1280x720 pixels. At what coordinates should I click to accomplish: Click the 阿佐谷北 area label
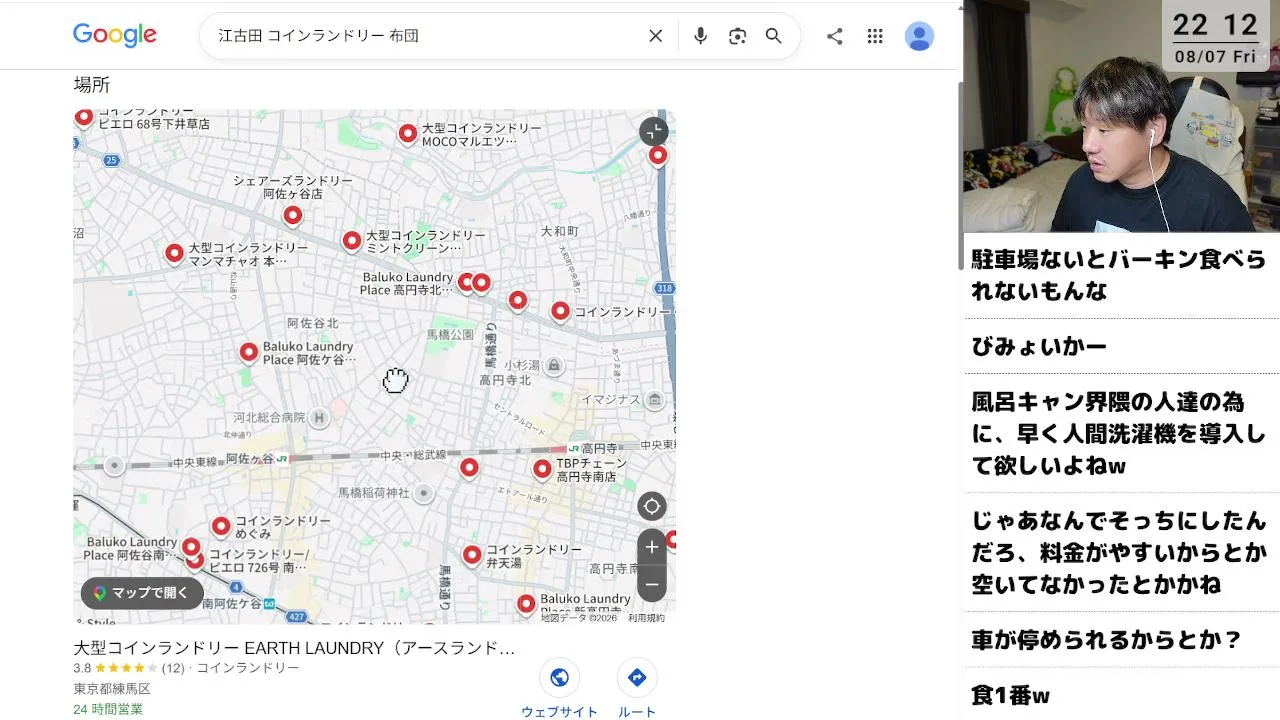tap(313, 323)
